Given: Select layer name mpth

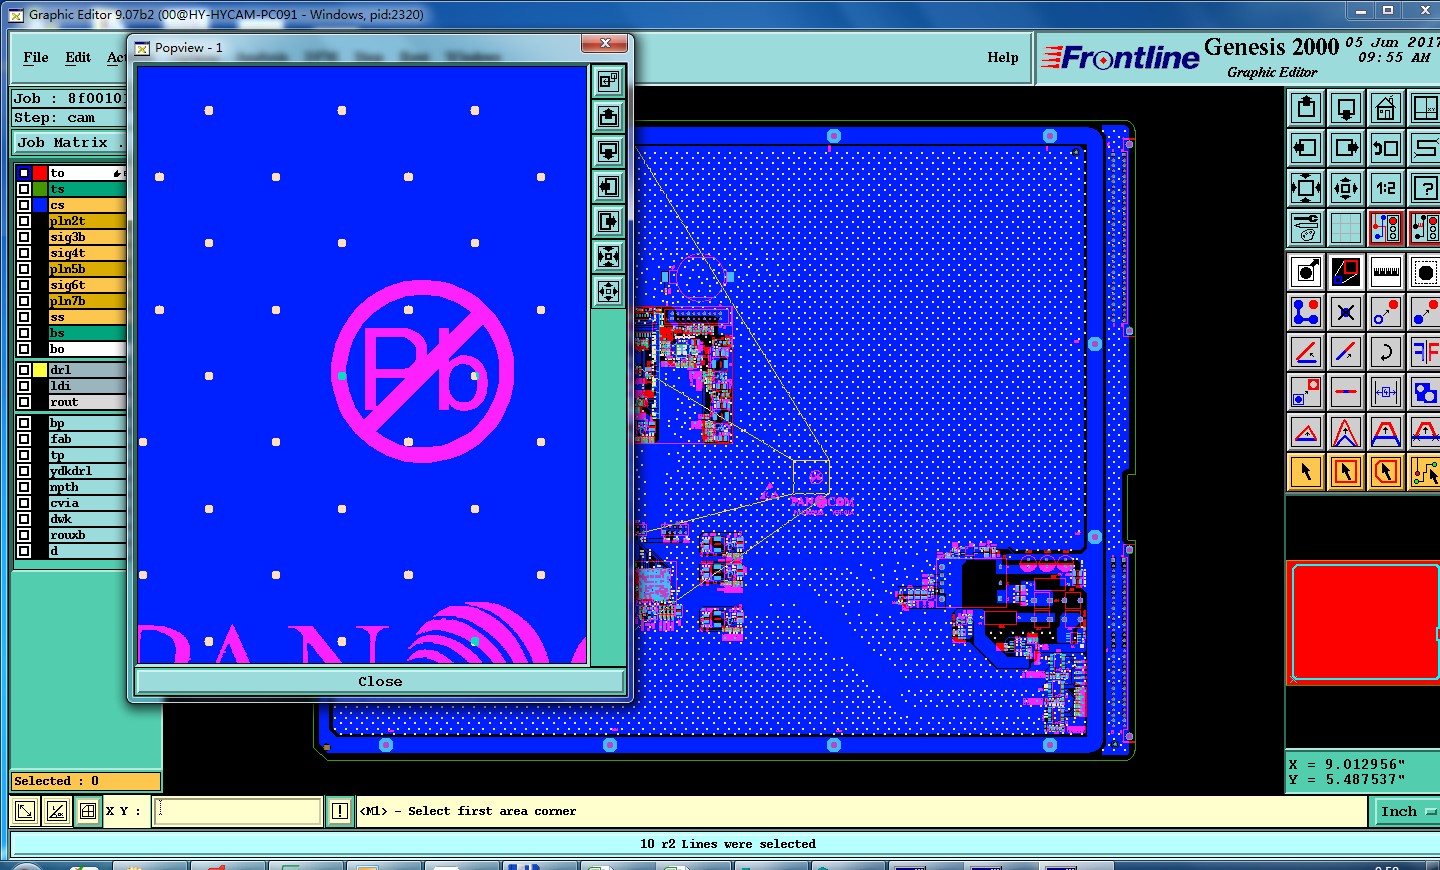Looking at the screenshot, I should pyautogui.click(x=87, y=487).
